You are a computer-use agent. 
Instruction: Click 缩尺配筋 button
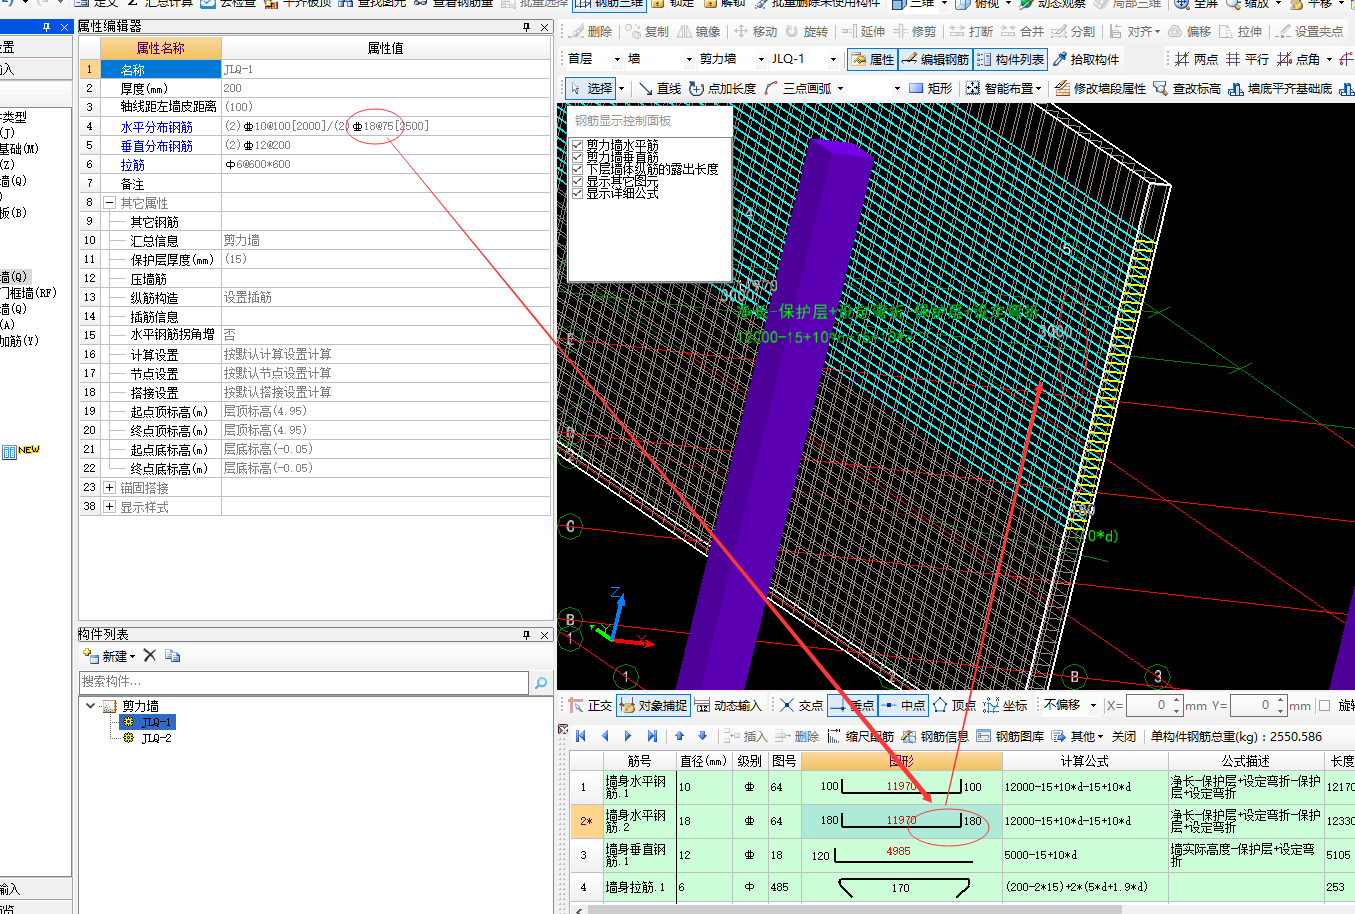click(x=861, y=737)
